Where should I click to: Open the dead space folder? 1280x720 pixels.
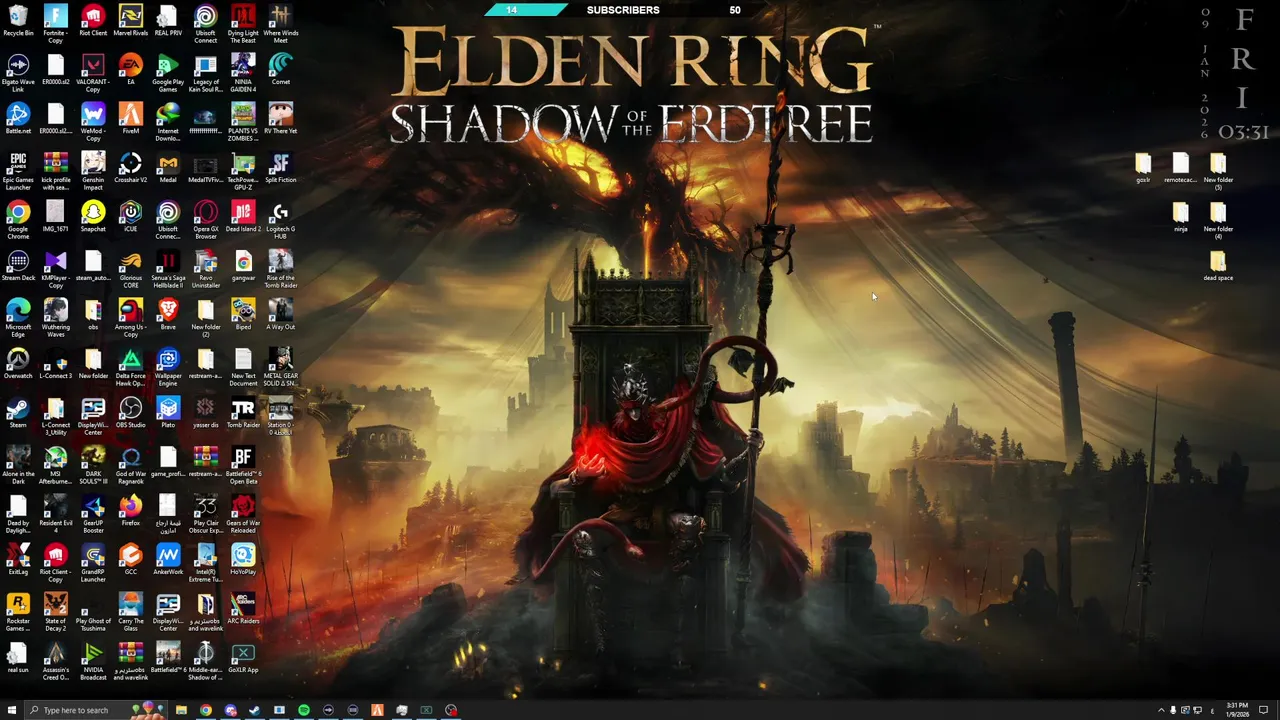(x=1218, y=266)
